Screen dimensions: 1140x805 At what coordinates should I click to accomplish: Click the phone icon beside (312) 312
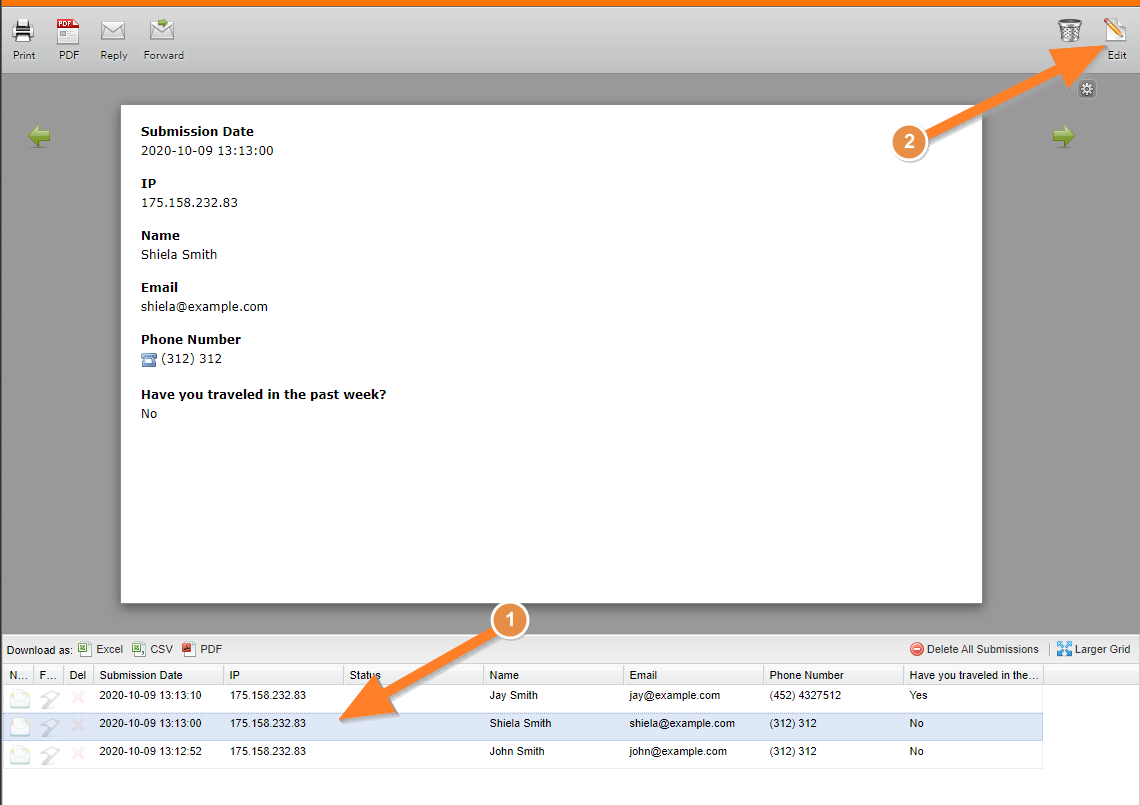click(x=149, y=359)
